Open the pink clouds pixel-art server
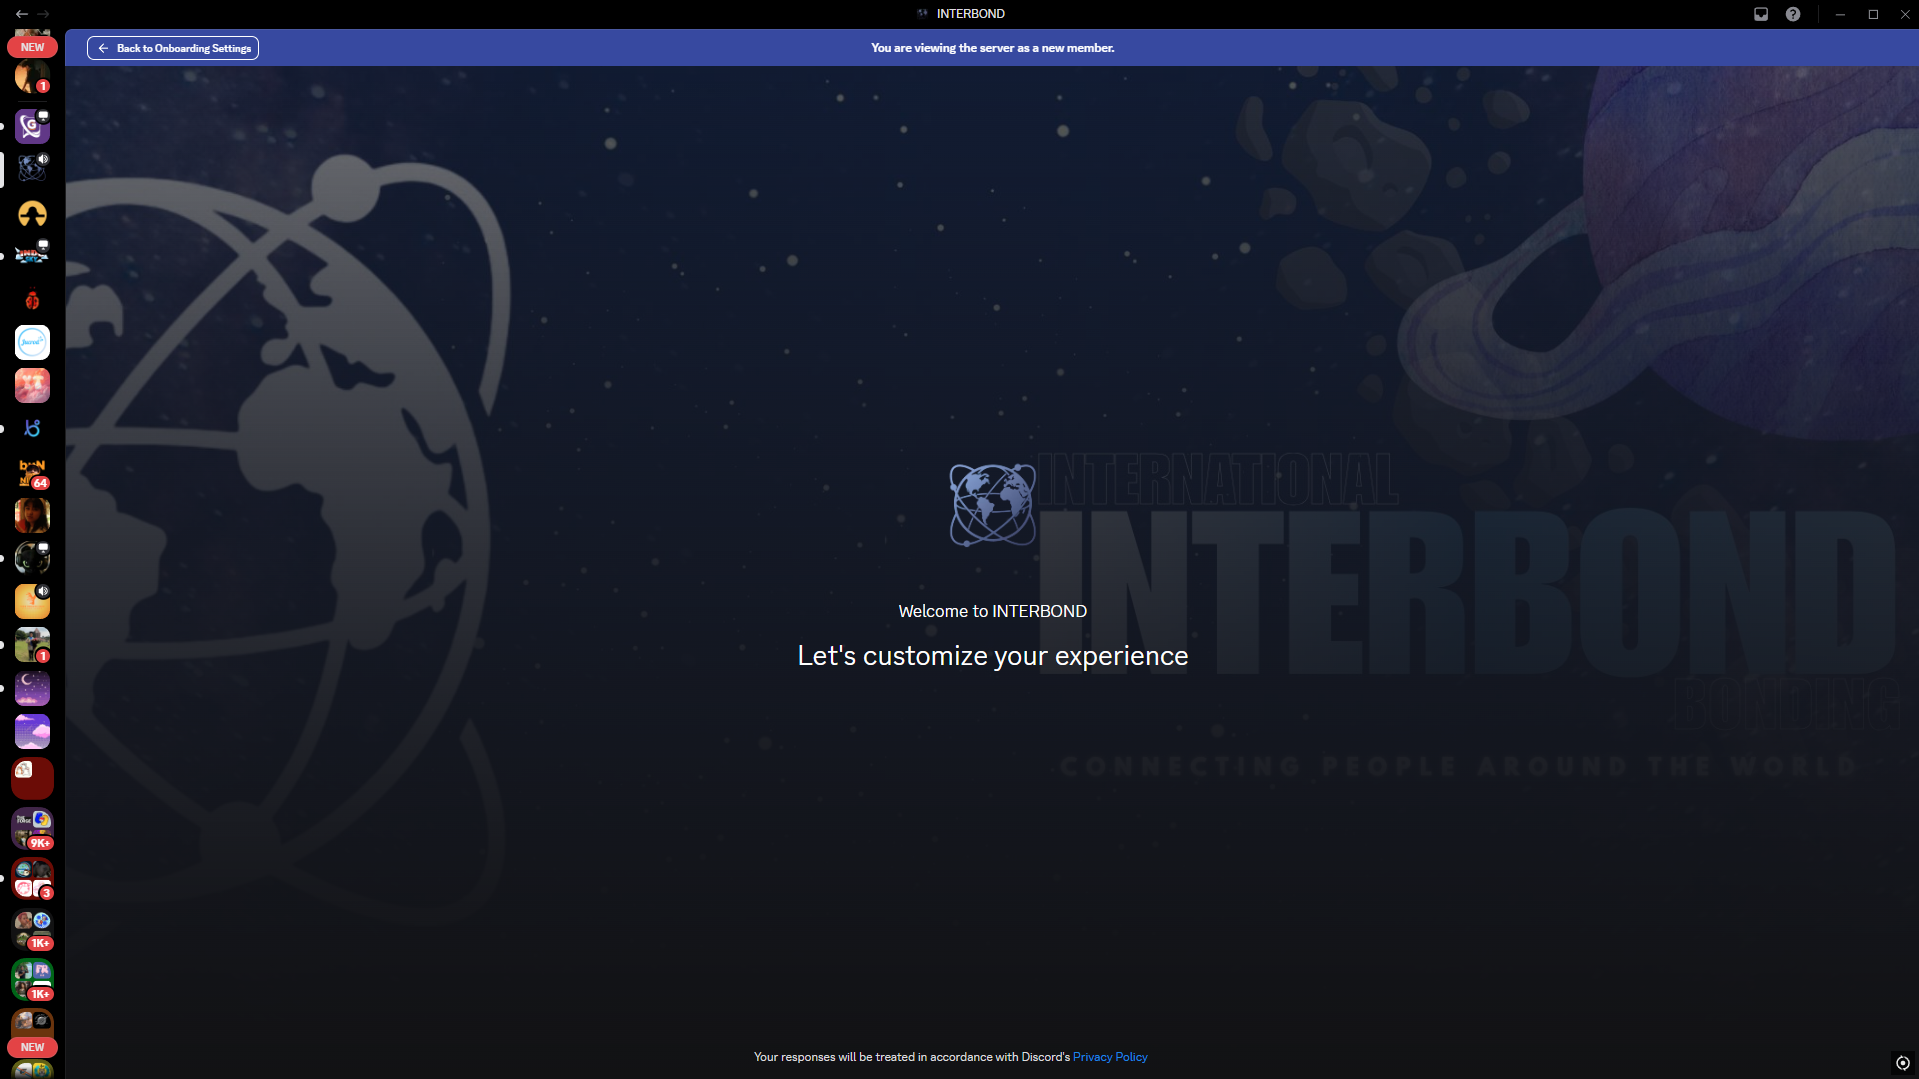 [32, 731]
